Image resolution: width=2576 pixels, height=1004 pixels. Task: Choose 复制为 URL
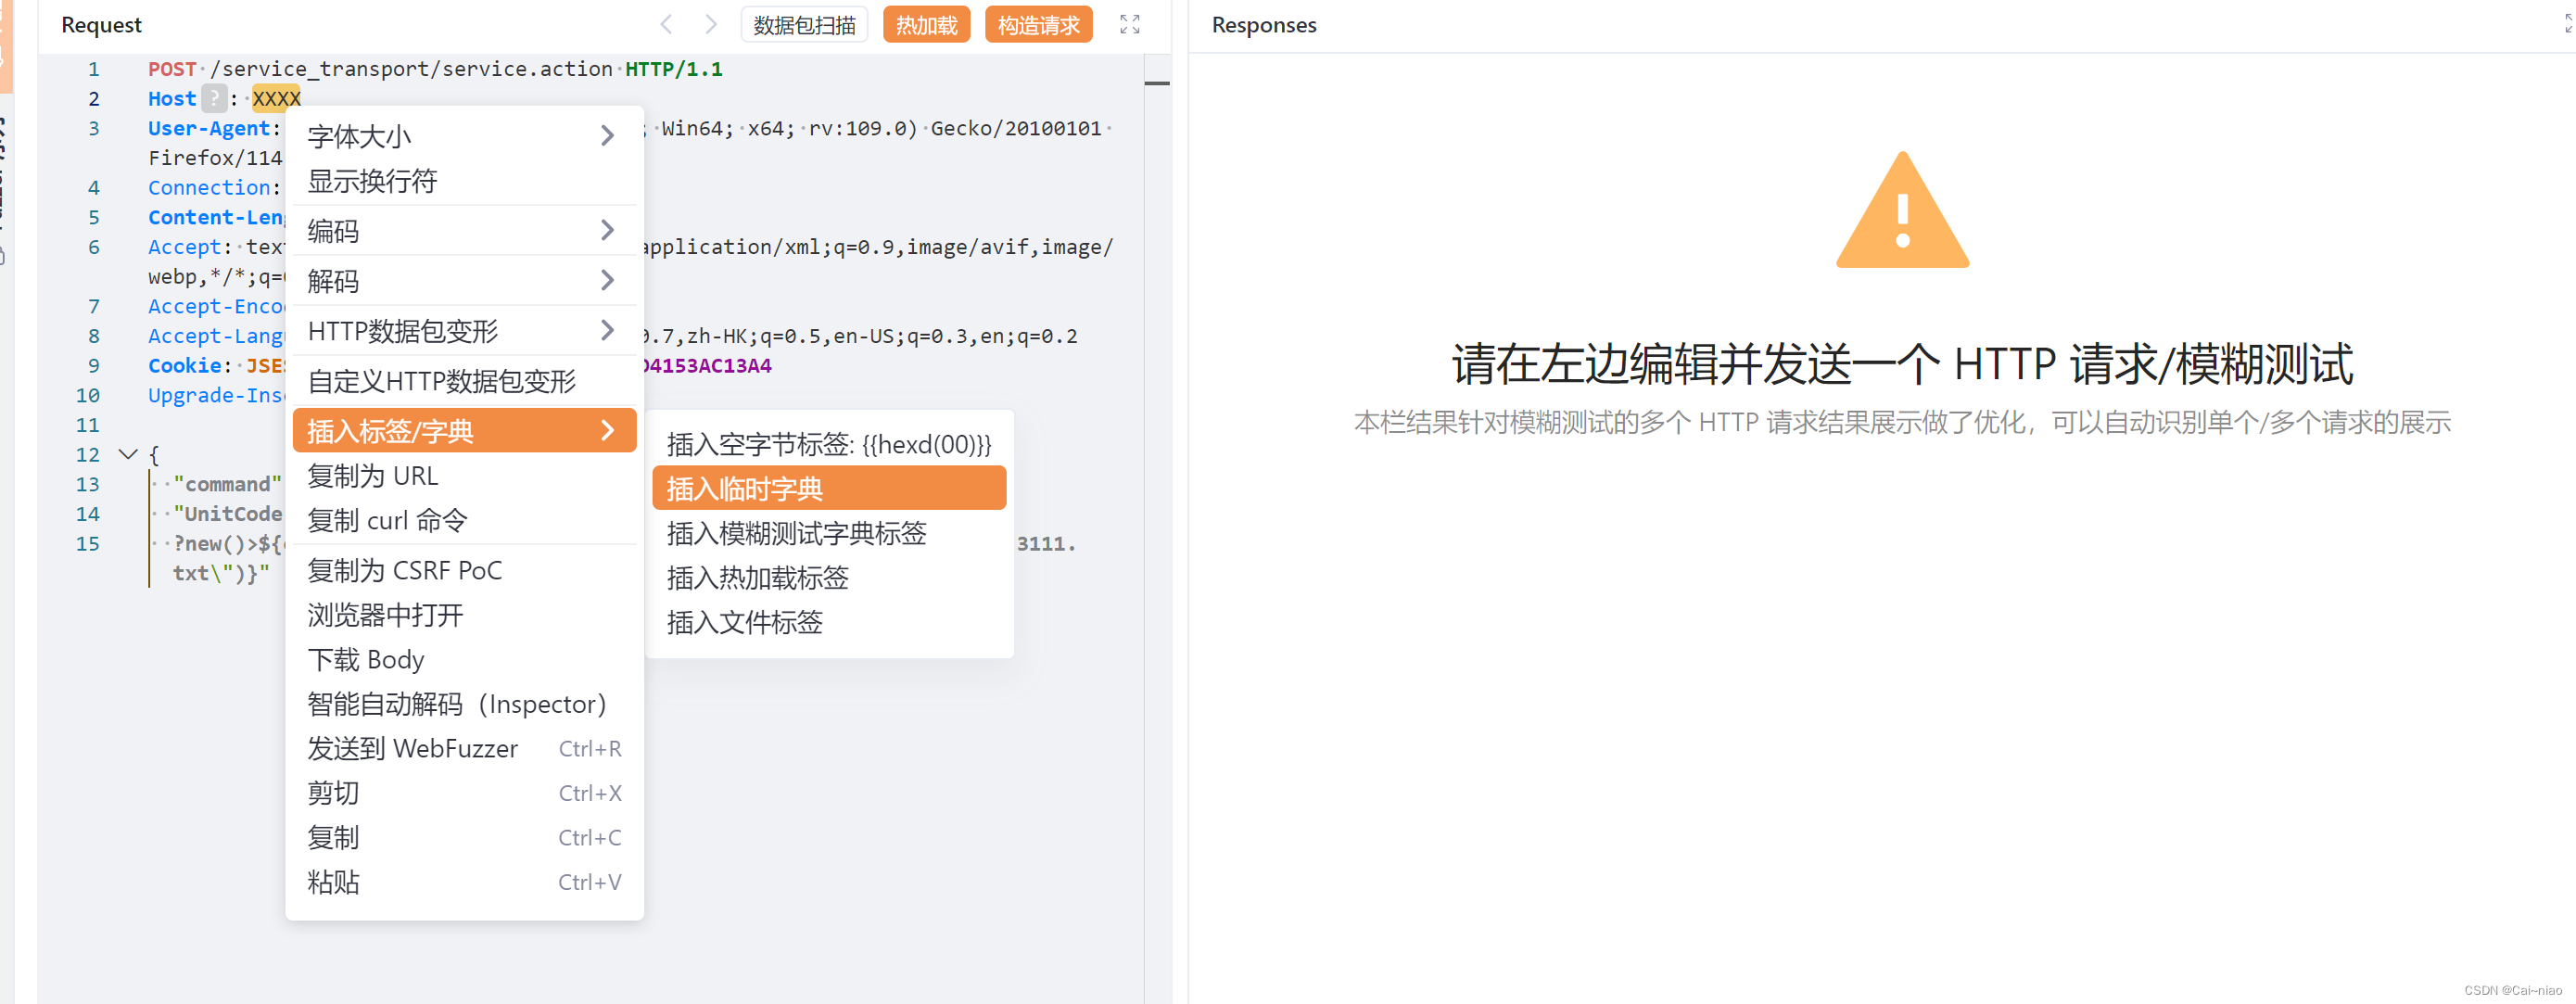pos(464,476)
